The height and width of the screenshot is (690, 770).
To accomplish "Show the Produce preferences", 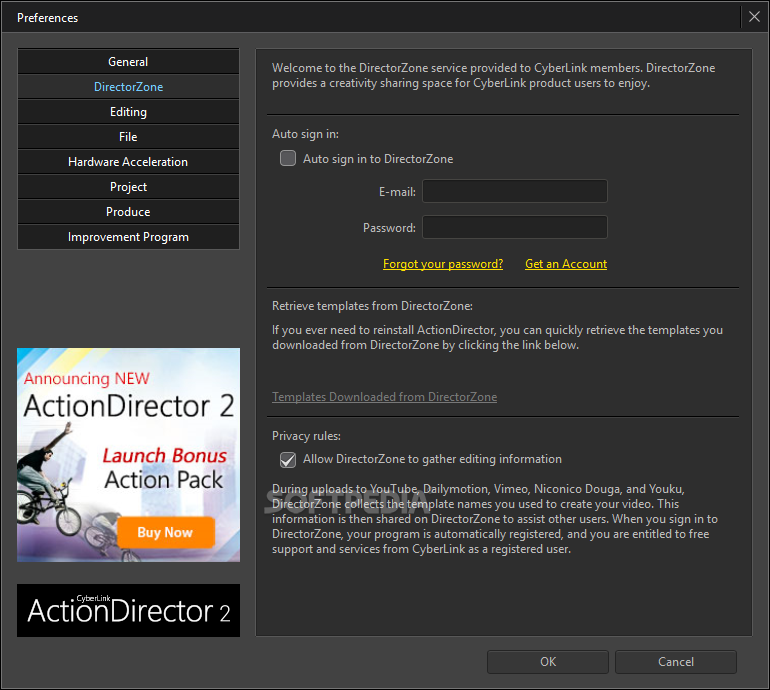I will (128, 212).
